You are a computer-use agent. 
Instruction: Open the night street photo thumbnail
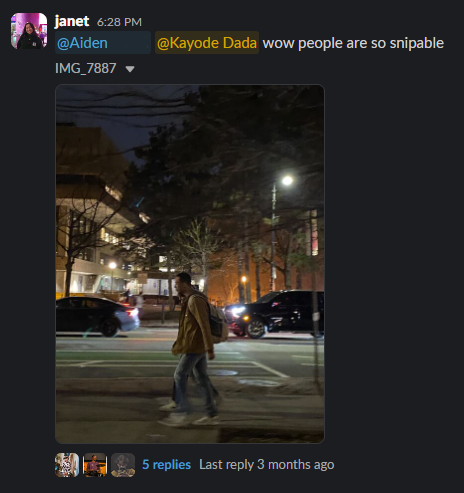[x=190, y=264]
